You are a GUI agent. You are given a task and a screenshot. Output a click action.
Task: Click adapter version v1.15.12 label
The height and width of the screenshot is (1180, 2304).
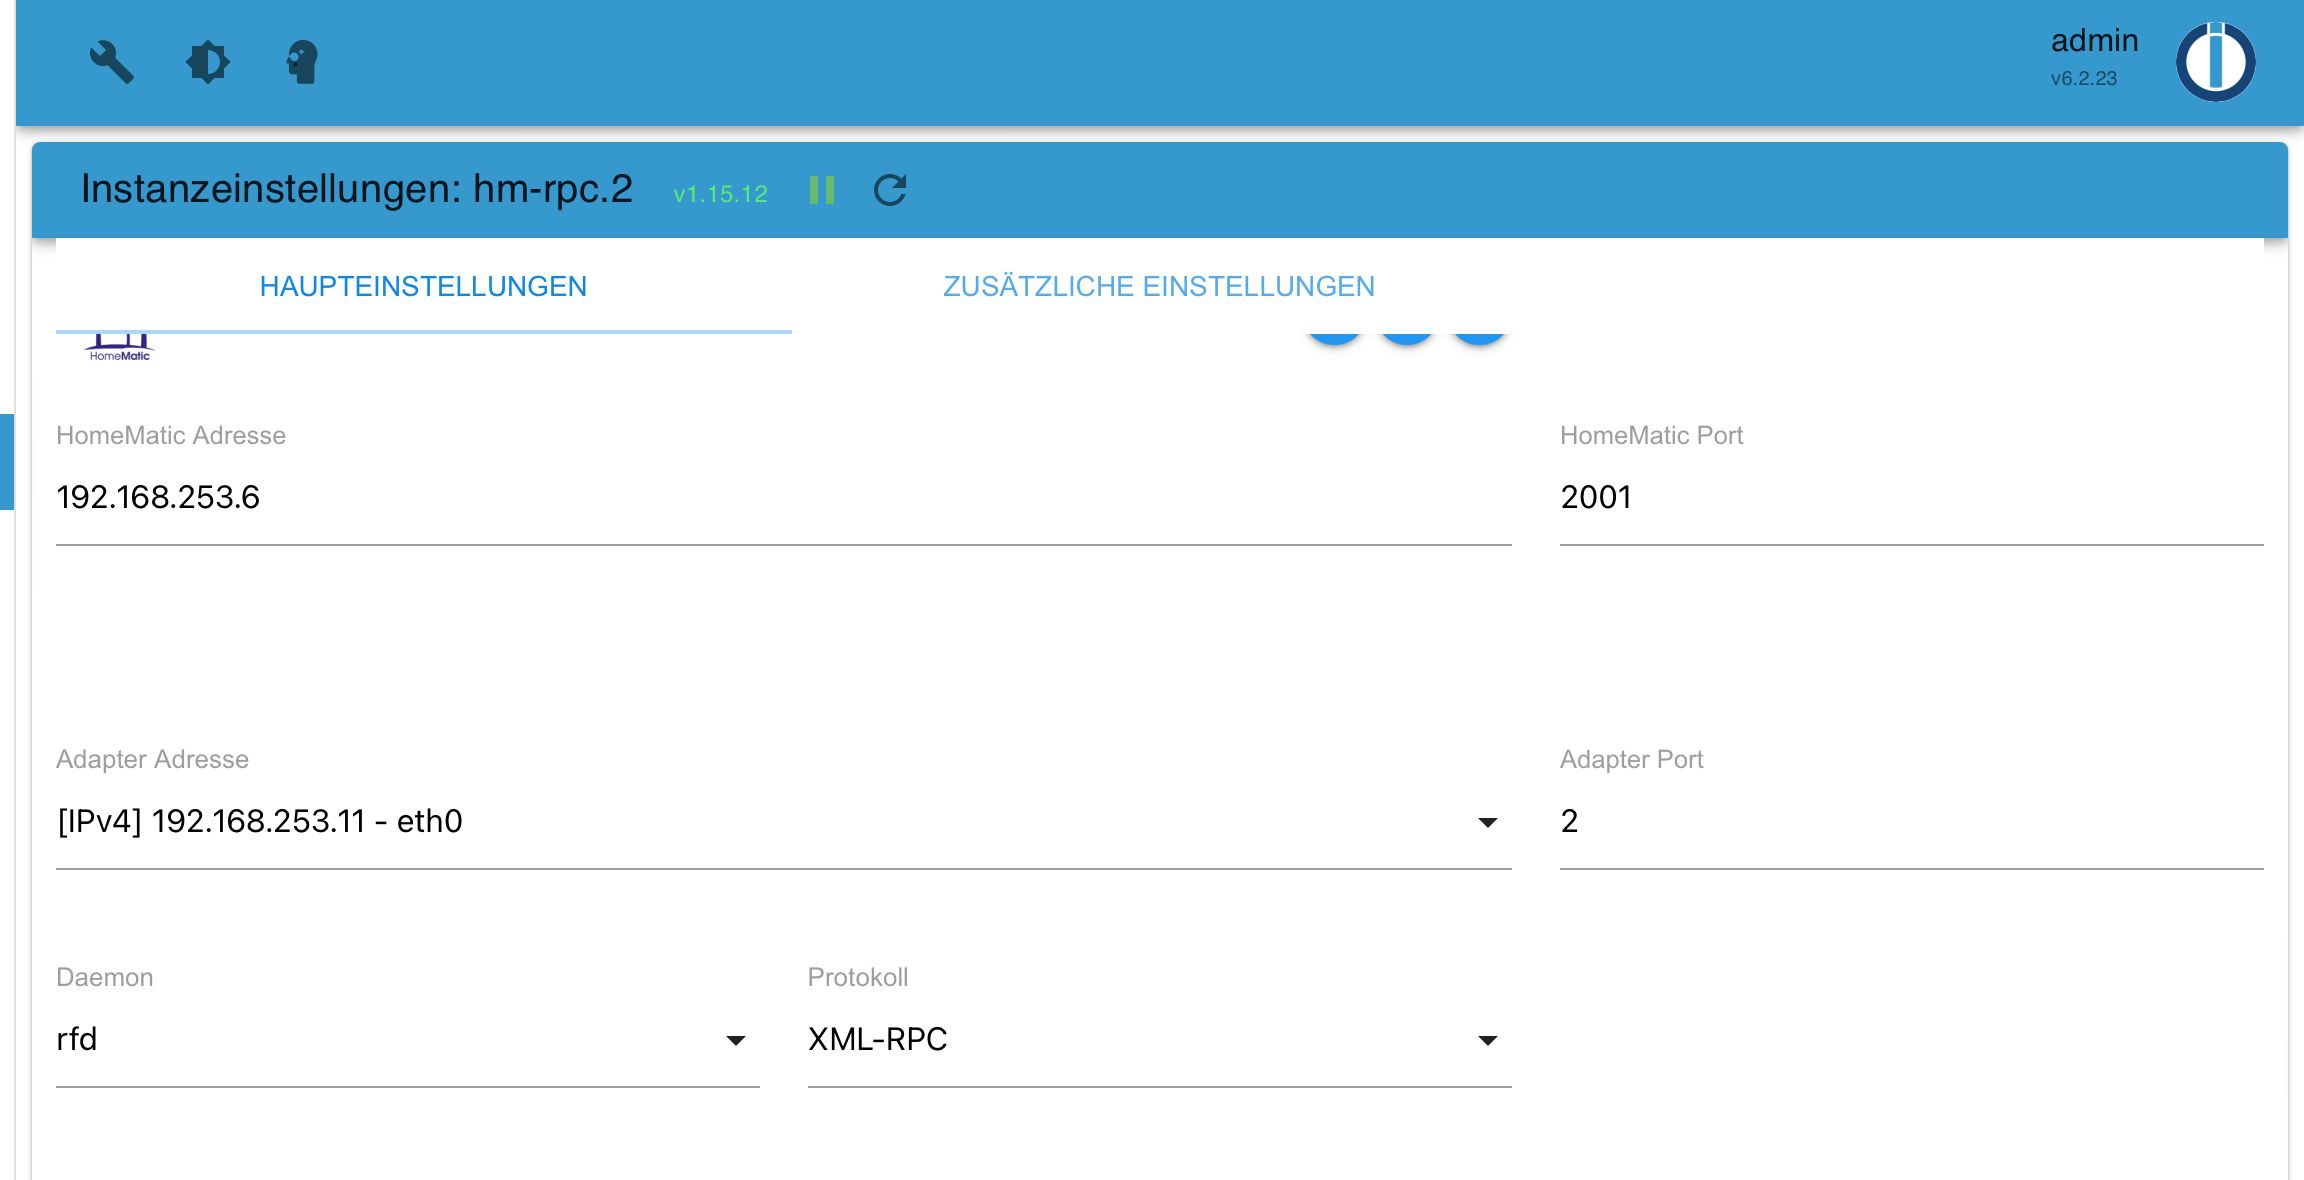[x=720, y=194]
